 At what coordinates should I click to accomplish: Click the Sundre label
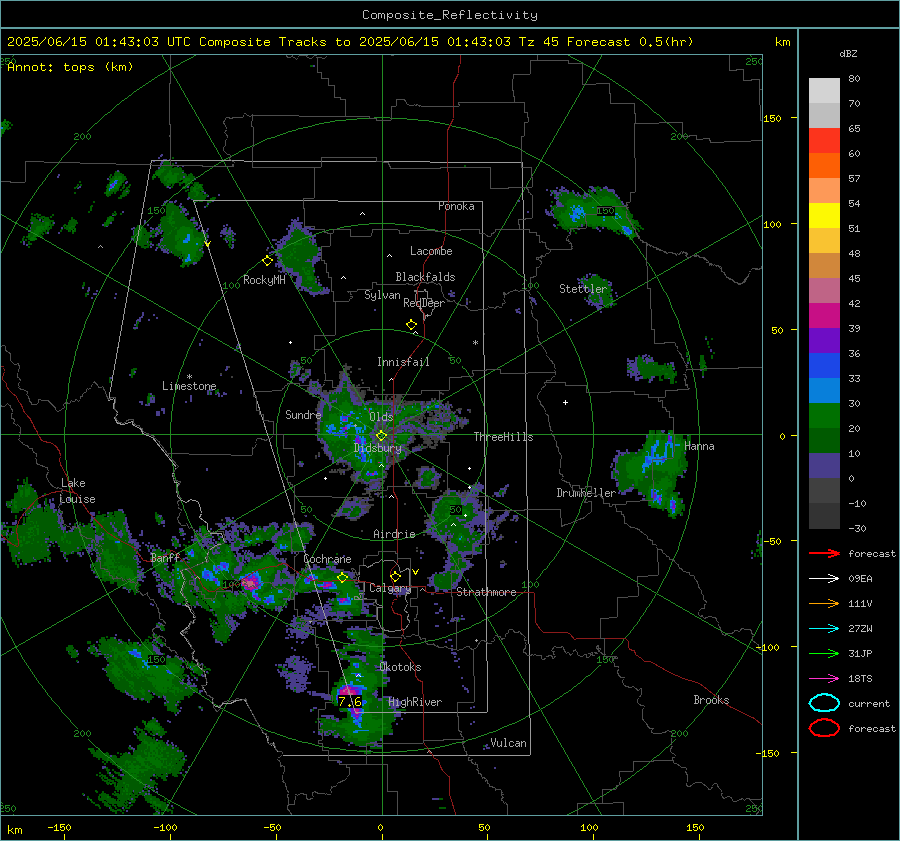(x=303, y=414)
